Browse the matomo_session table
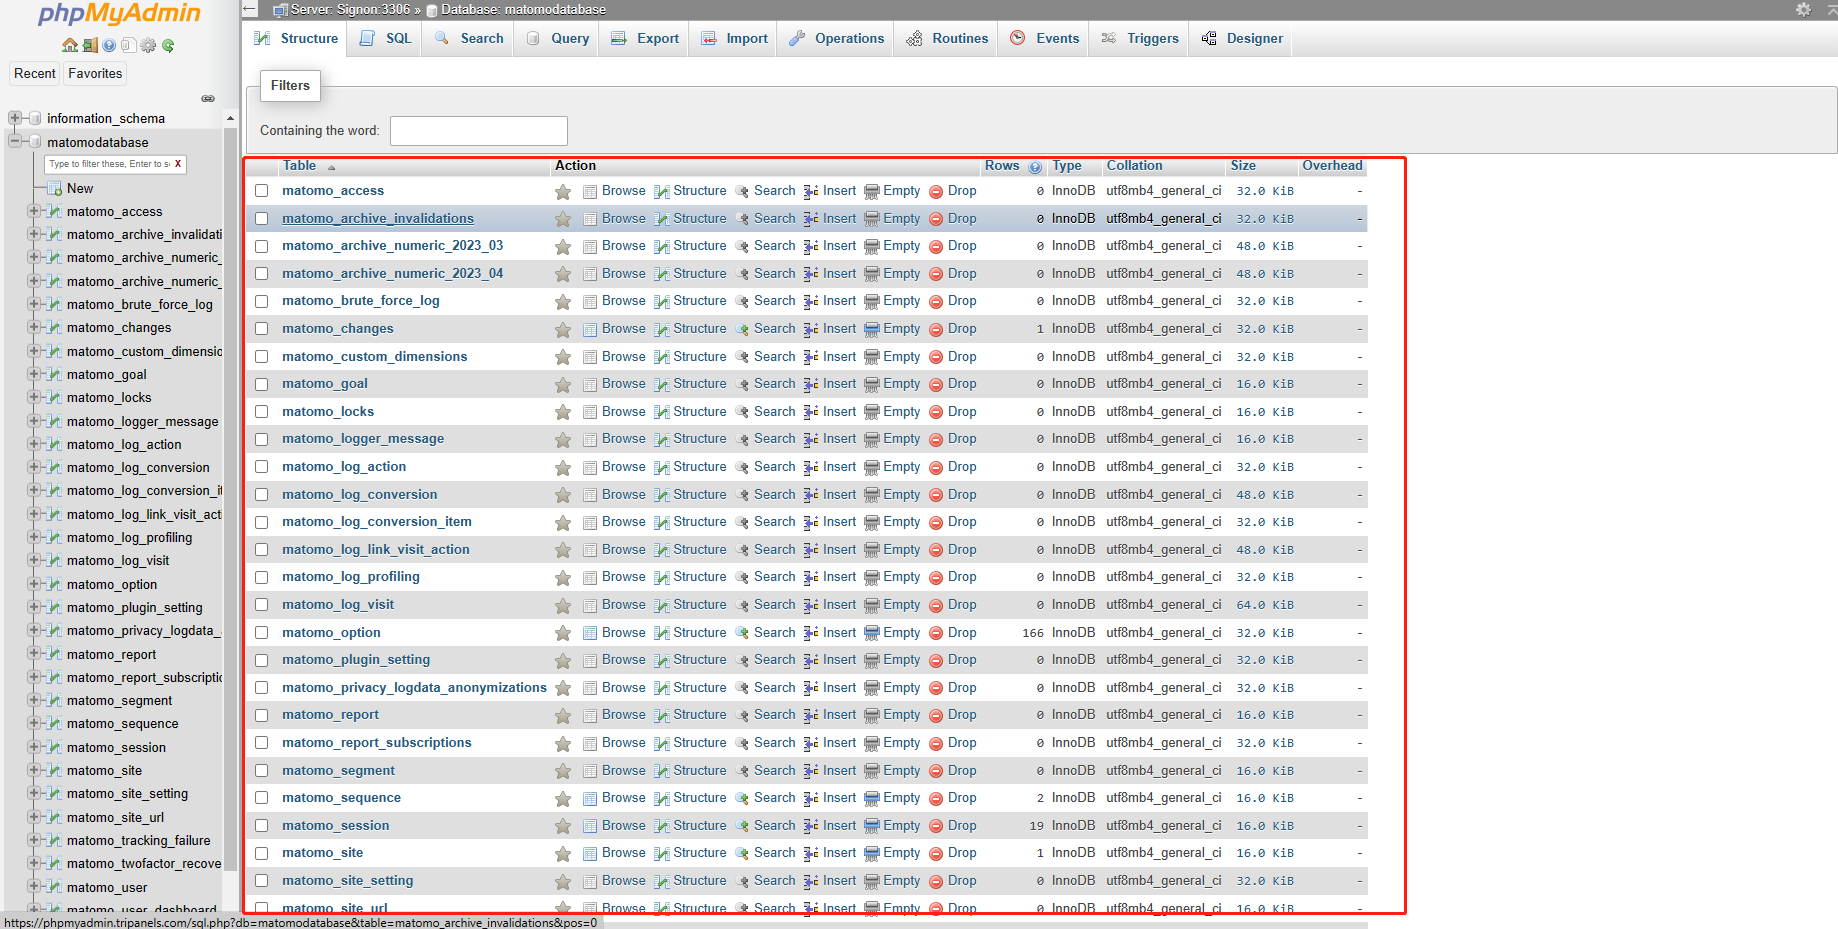This screenshot has width=1838, height=929. coord(614,826)
